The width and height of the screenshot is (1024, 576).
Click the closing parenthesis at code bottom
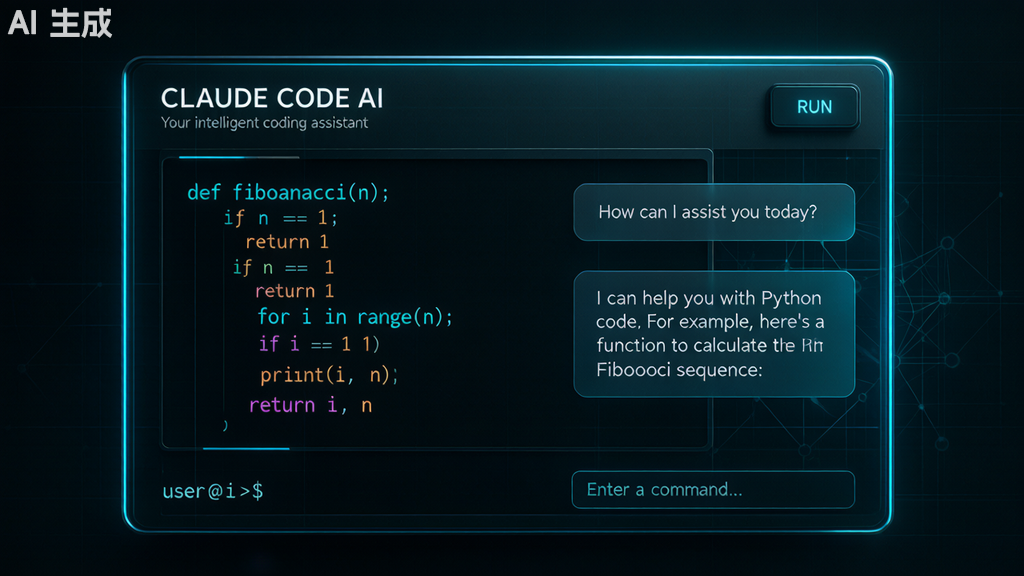coord(225,426)
